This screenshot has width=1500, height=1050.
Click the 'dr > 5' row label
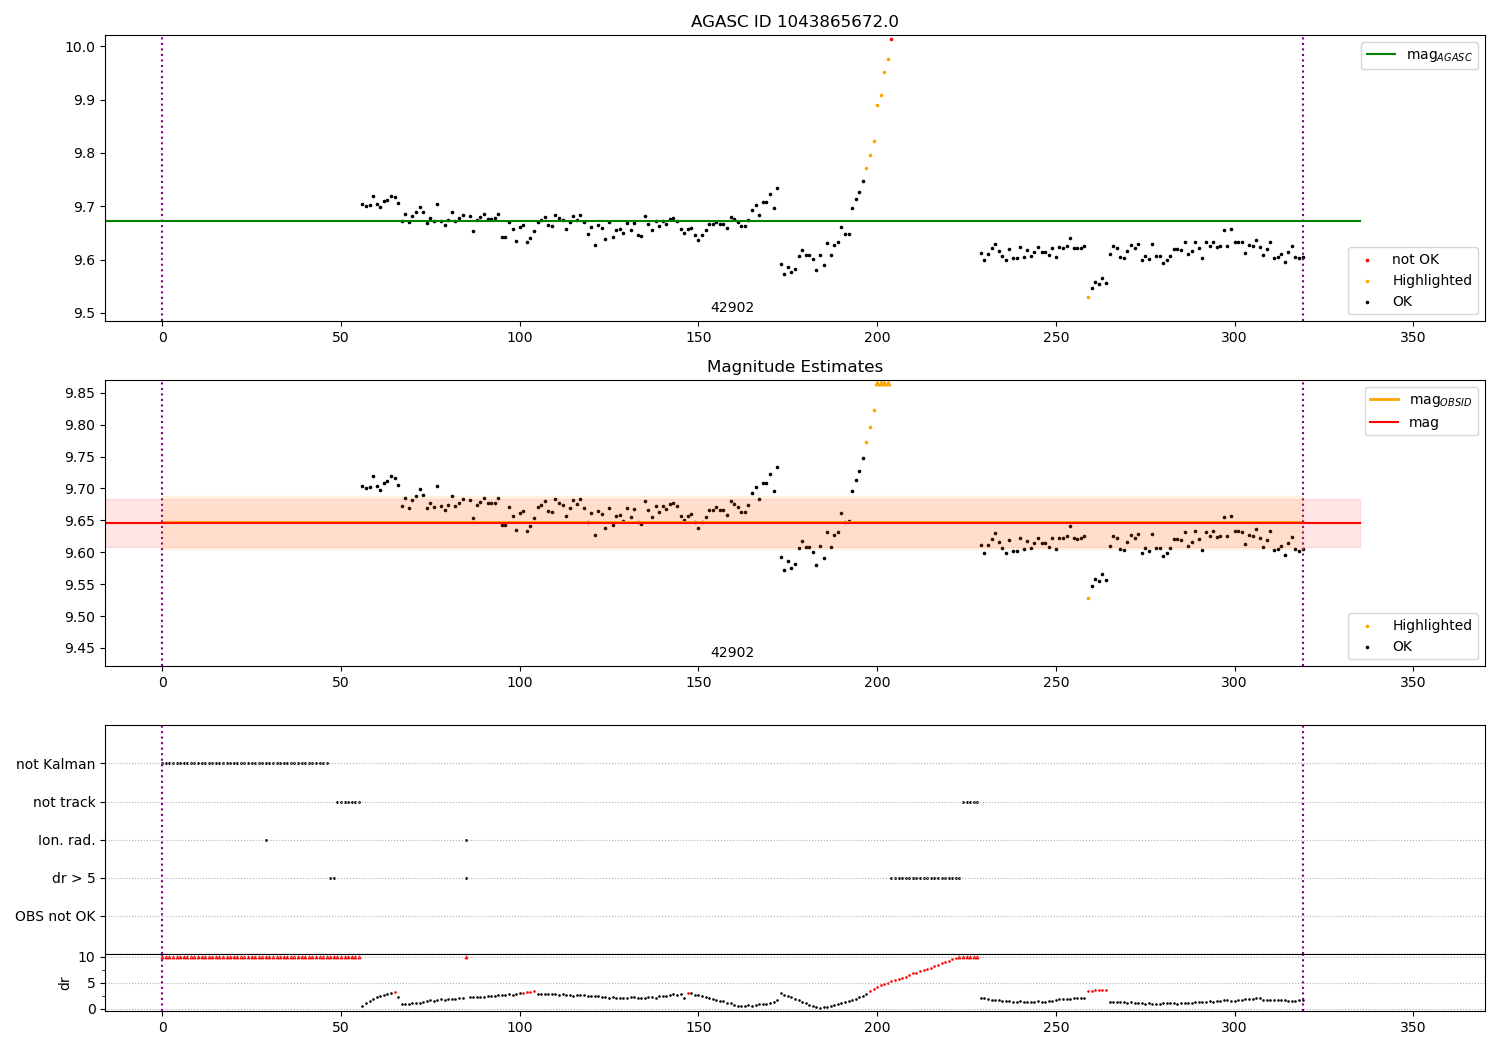point(74,879)
